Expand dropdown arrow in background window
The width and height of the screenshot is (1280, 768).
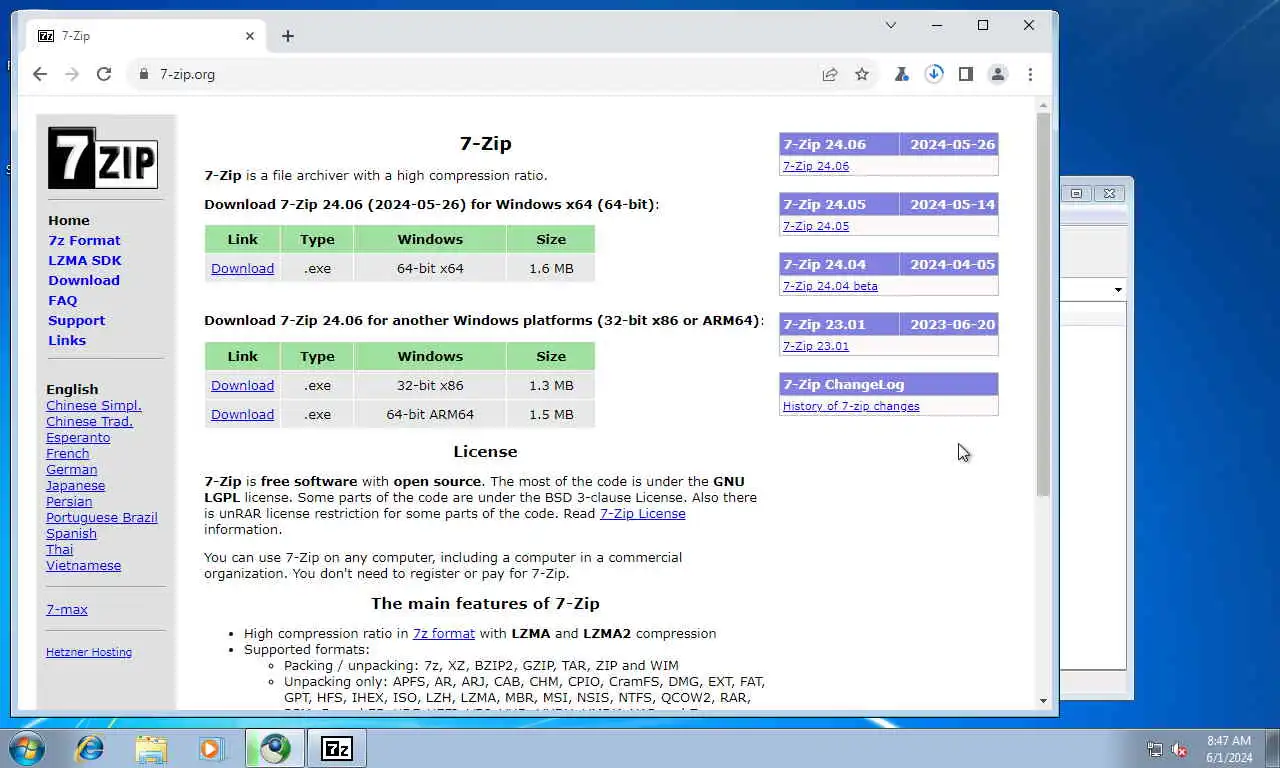pyautogui.click(x=1118, y=290)
